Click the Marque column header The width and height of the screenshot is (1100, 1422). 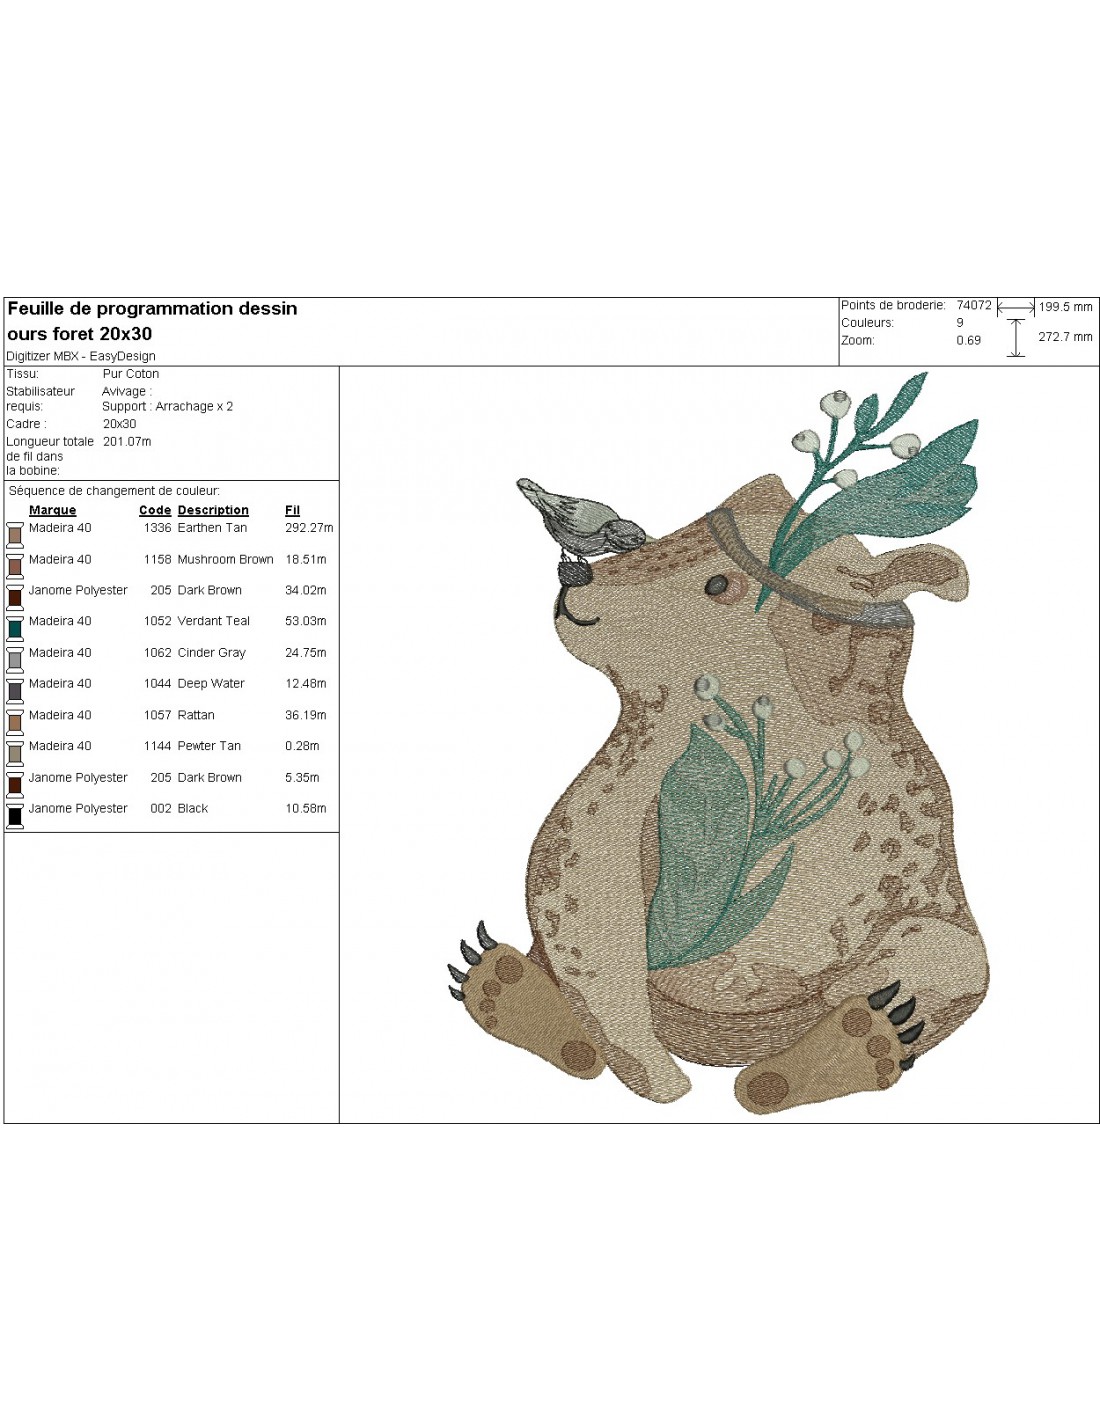point(52,510)
